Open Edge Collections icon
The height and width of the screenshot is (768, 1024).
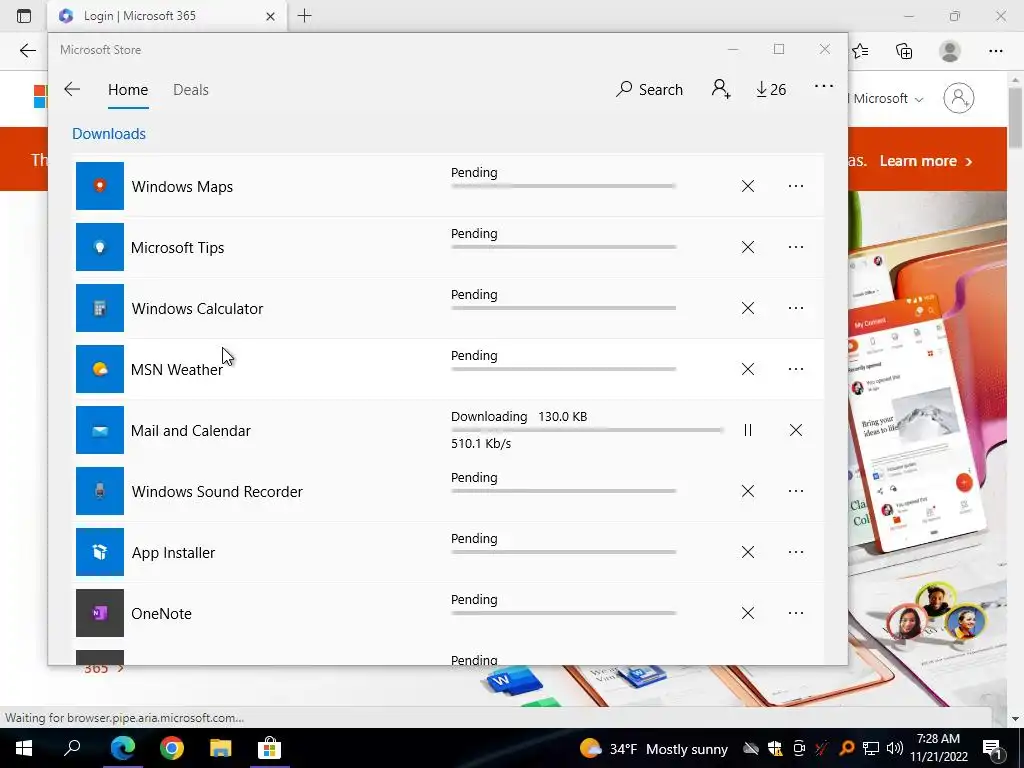point(904,51)
